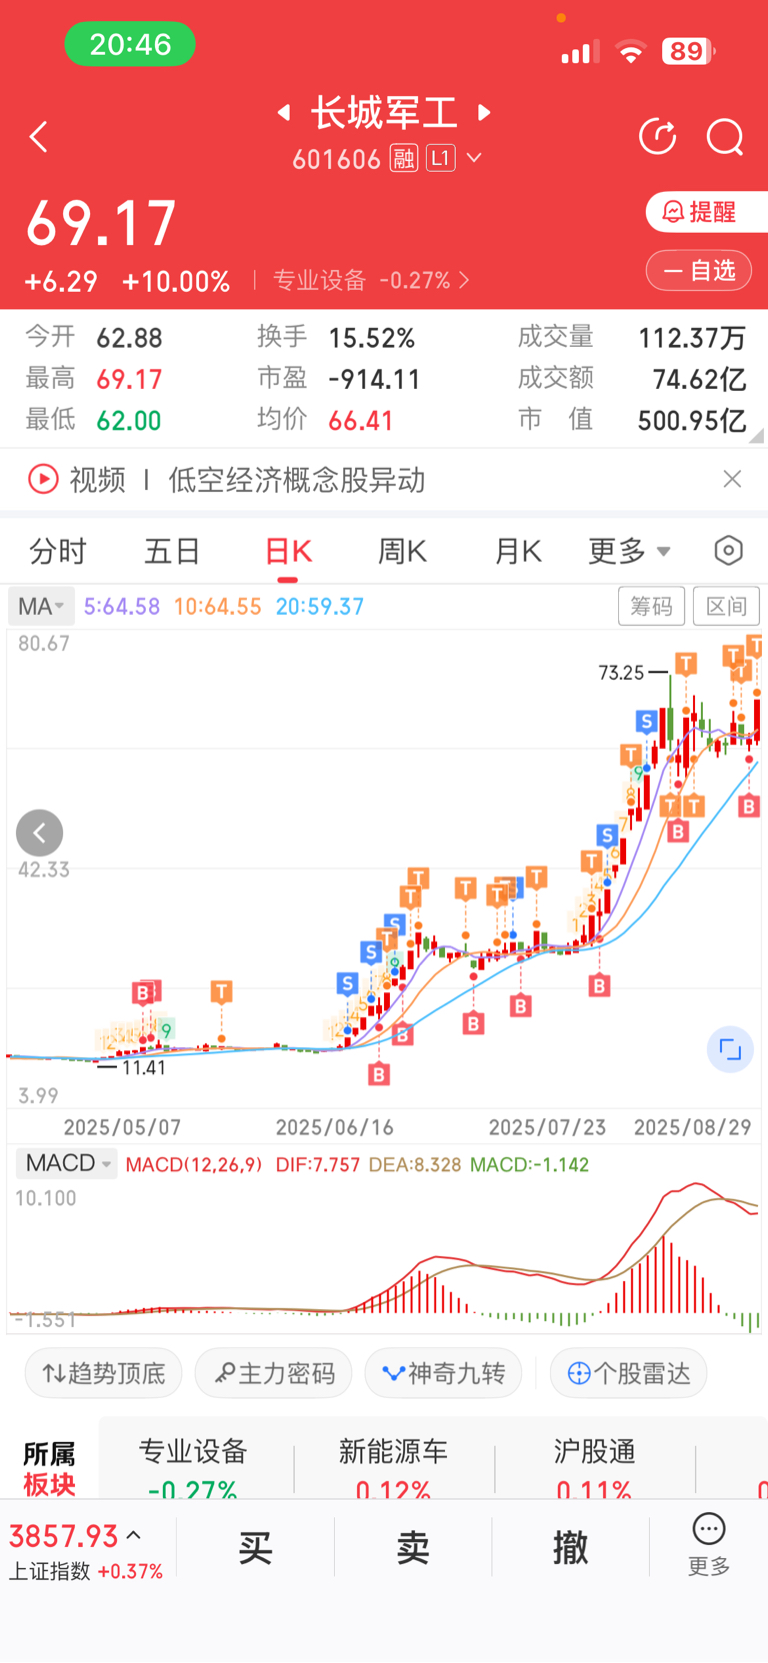Switch to the 分时 tab
768x1663 pixels.
(58, 551)
